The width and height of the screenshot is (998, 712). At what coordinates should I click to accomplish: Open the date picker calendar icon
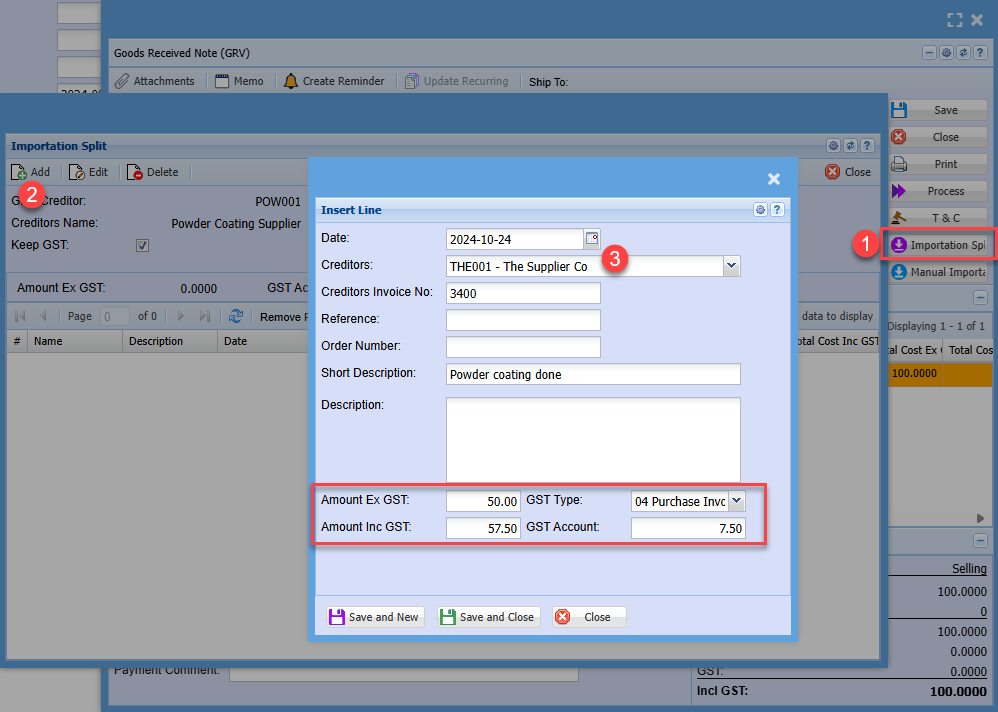pos(591,239)
